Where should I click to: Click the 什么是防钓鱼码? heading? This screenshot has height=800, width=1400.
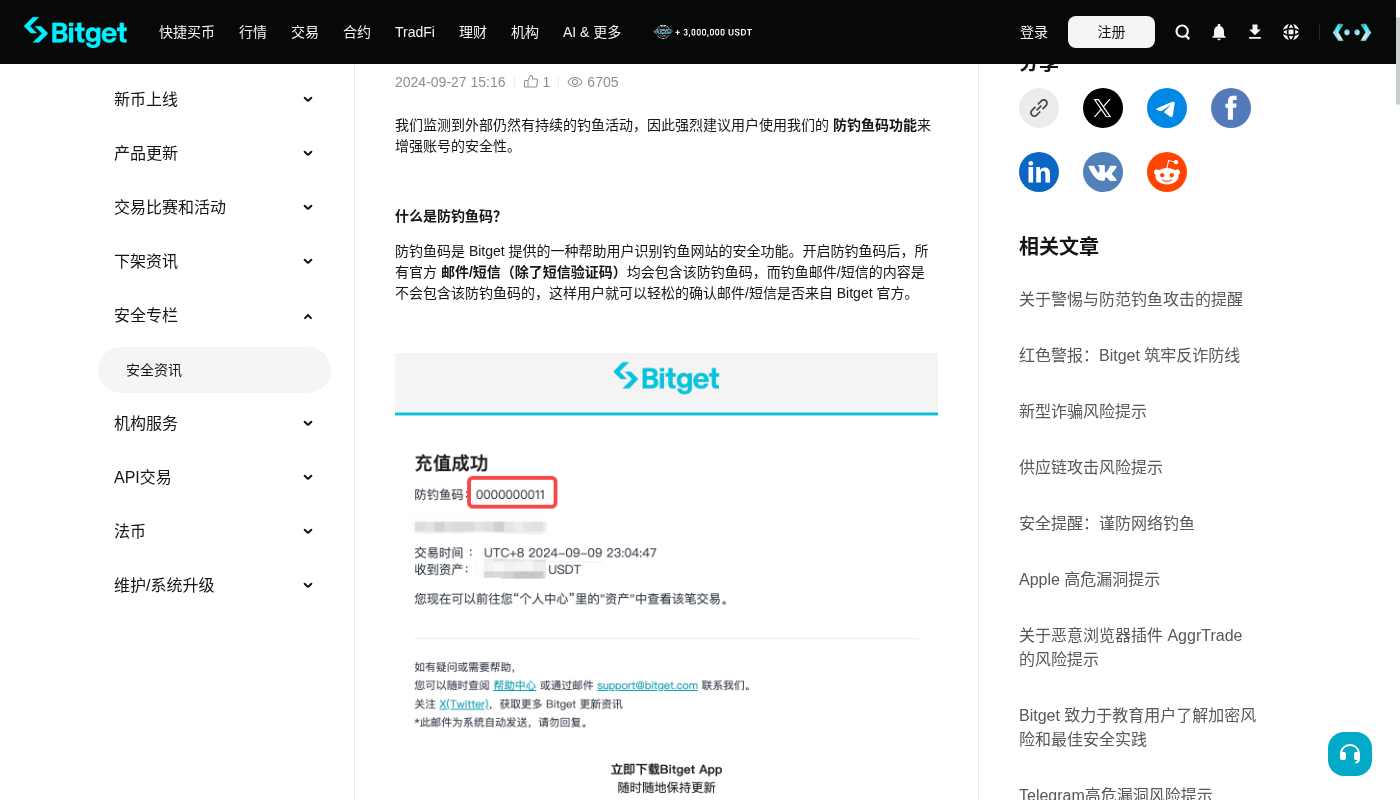(x=448, y=216)
